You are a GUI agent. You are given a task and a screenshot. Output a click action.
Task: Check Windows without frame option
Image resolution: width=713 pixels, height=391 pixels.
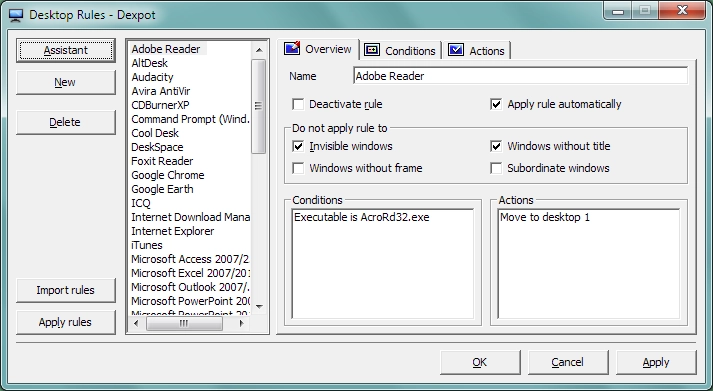[298, 168]
